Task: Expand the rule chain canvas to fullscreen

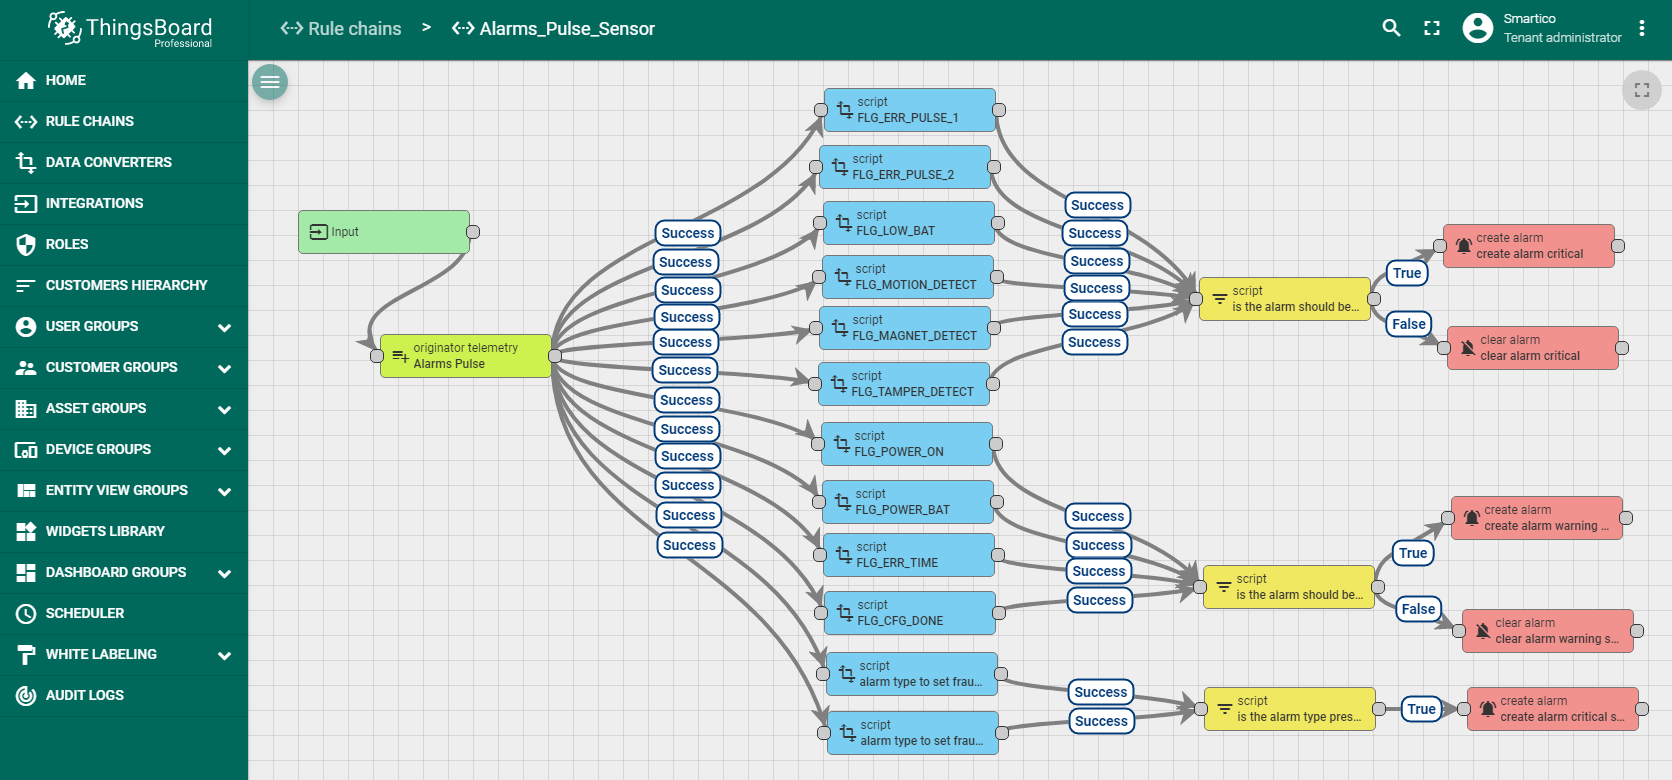Action: point(1641,90)
